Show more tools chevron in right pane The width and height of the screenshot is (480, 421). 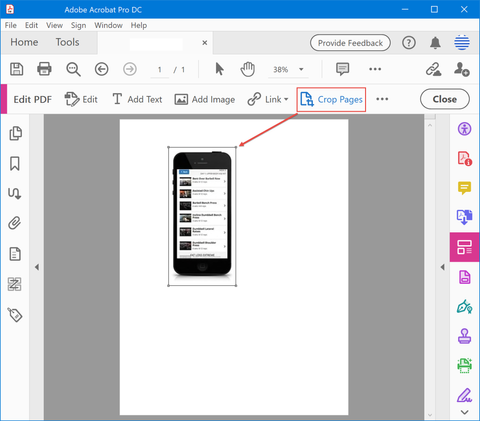point(464,412)
